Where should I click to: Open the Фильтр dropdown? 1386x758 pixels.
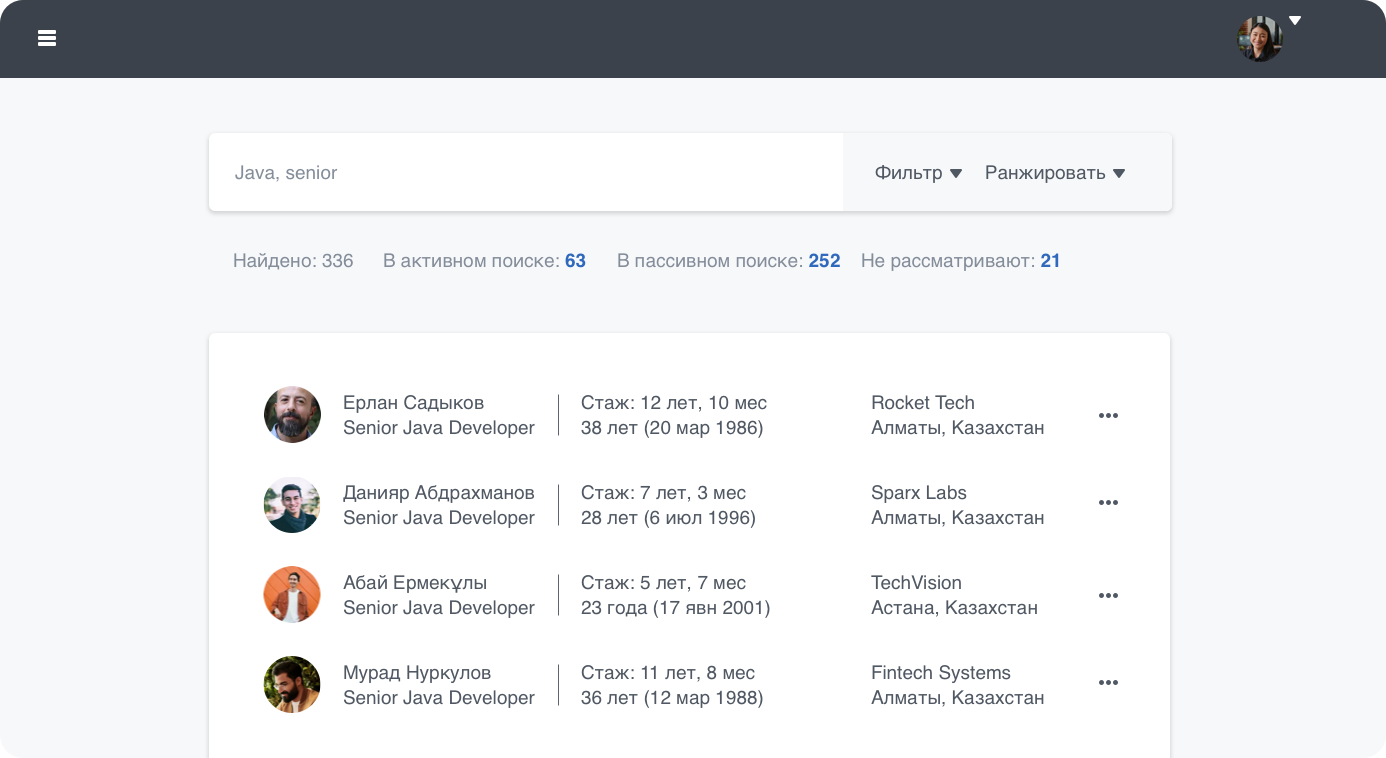918,173
